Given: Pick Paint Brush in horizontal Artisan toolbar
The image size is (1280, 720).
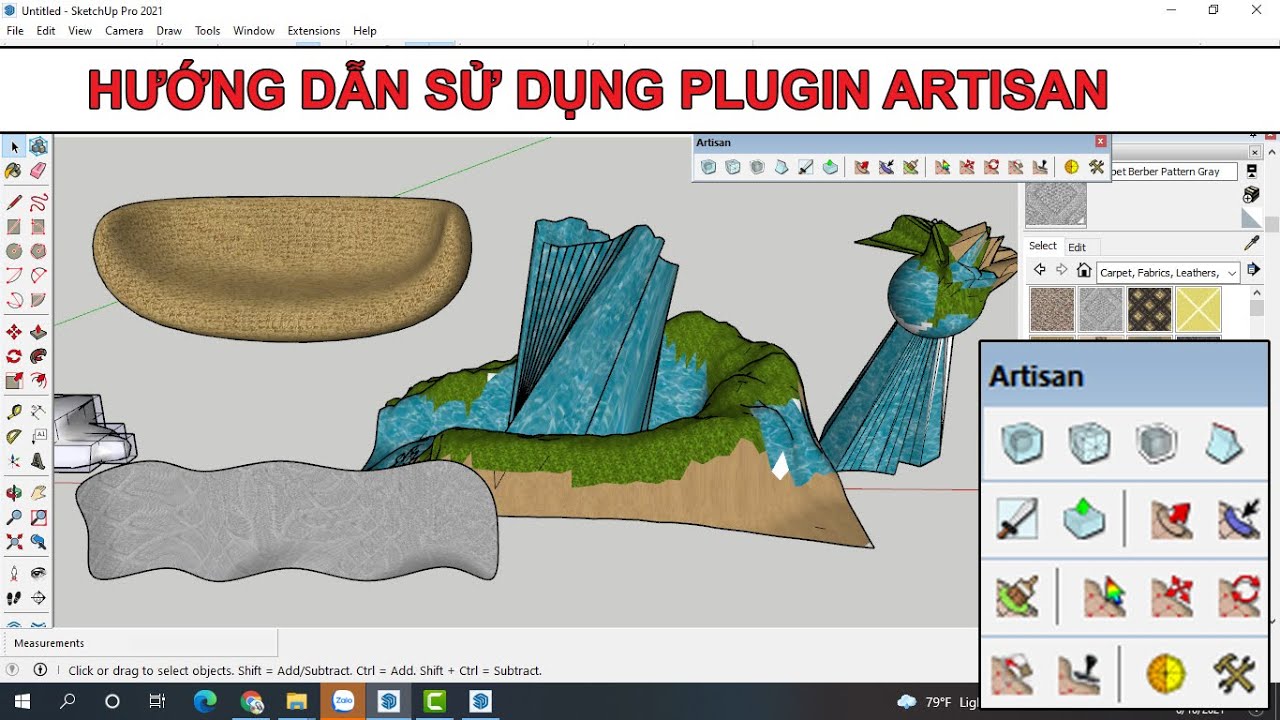Looking at the screenshot, I should click(910, 167).
